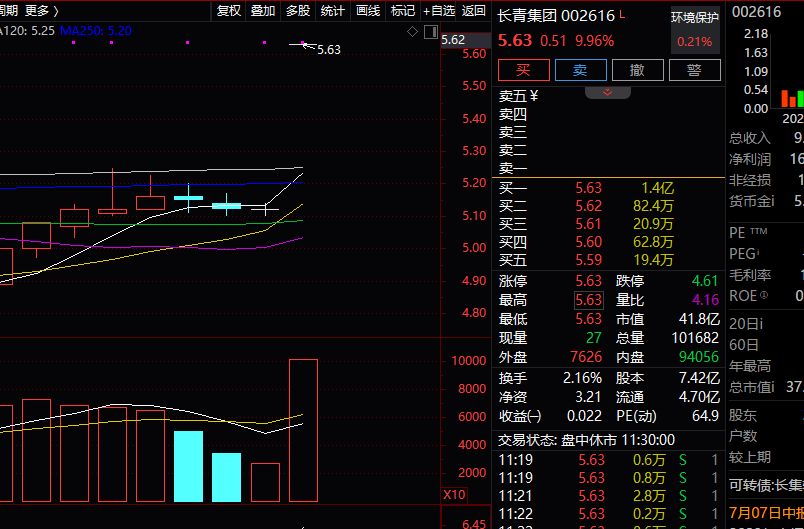Click the X10 volume scale label
Image resolution: width=804 pixels, height=529 pixels.
[x=454, y=495]
